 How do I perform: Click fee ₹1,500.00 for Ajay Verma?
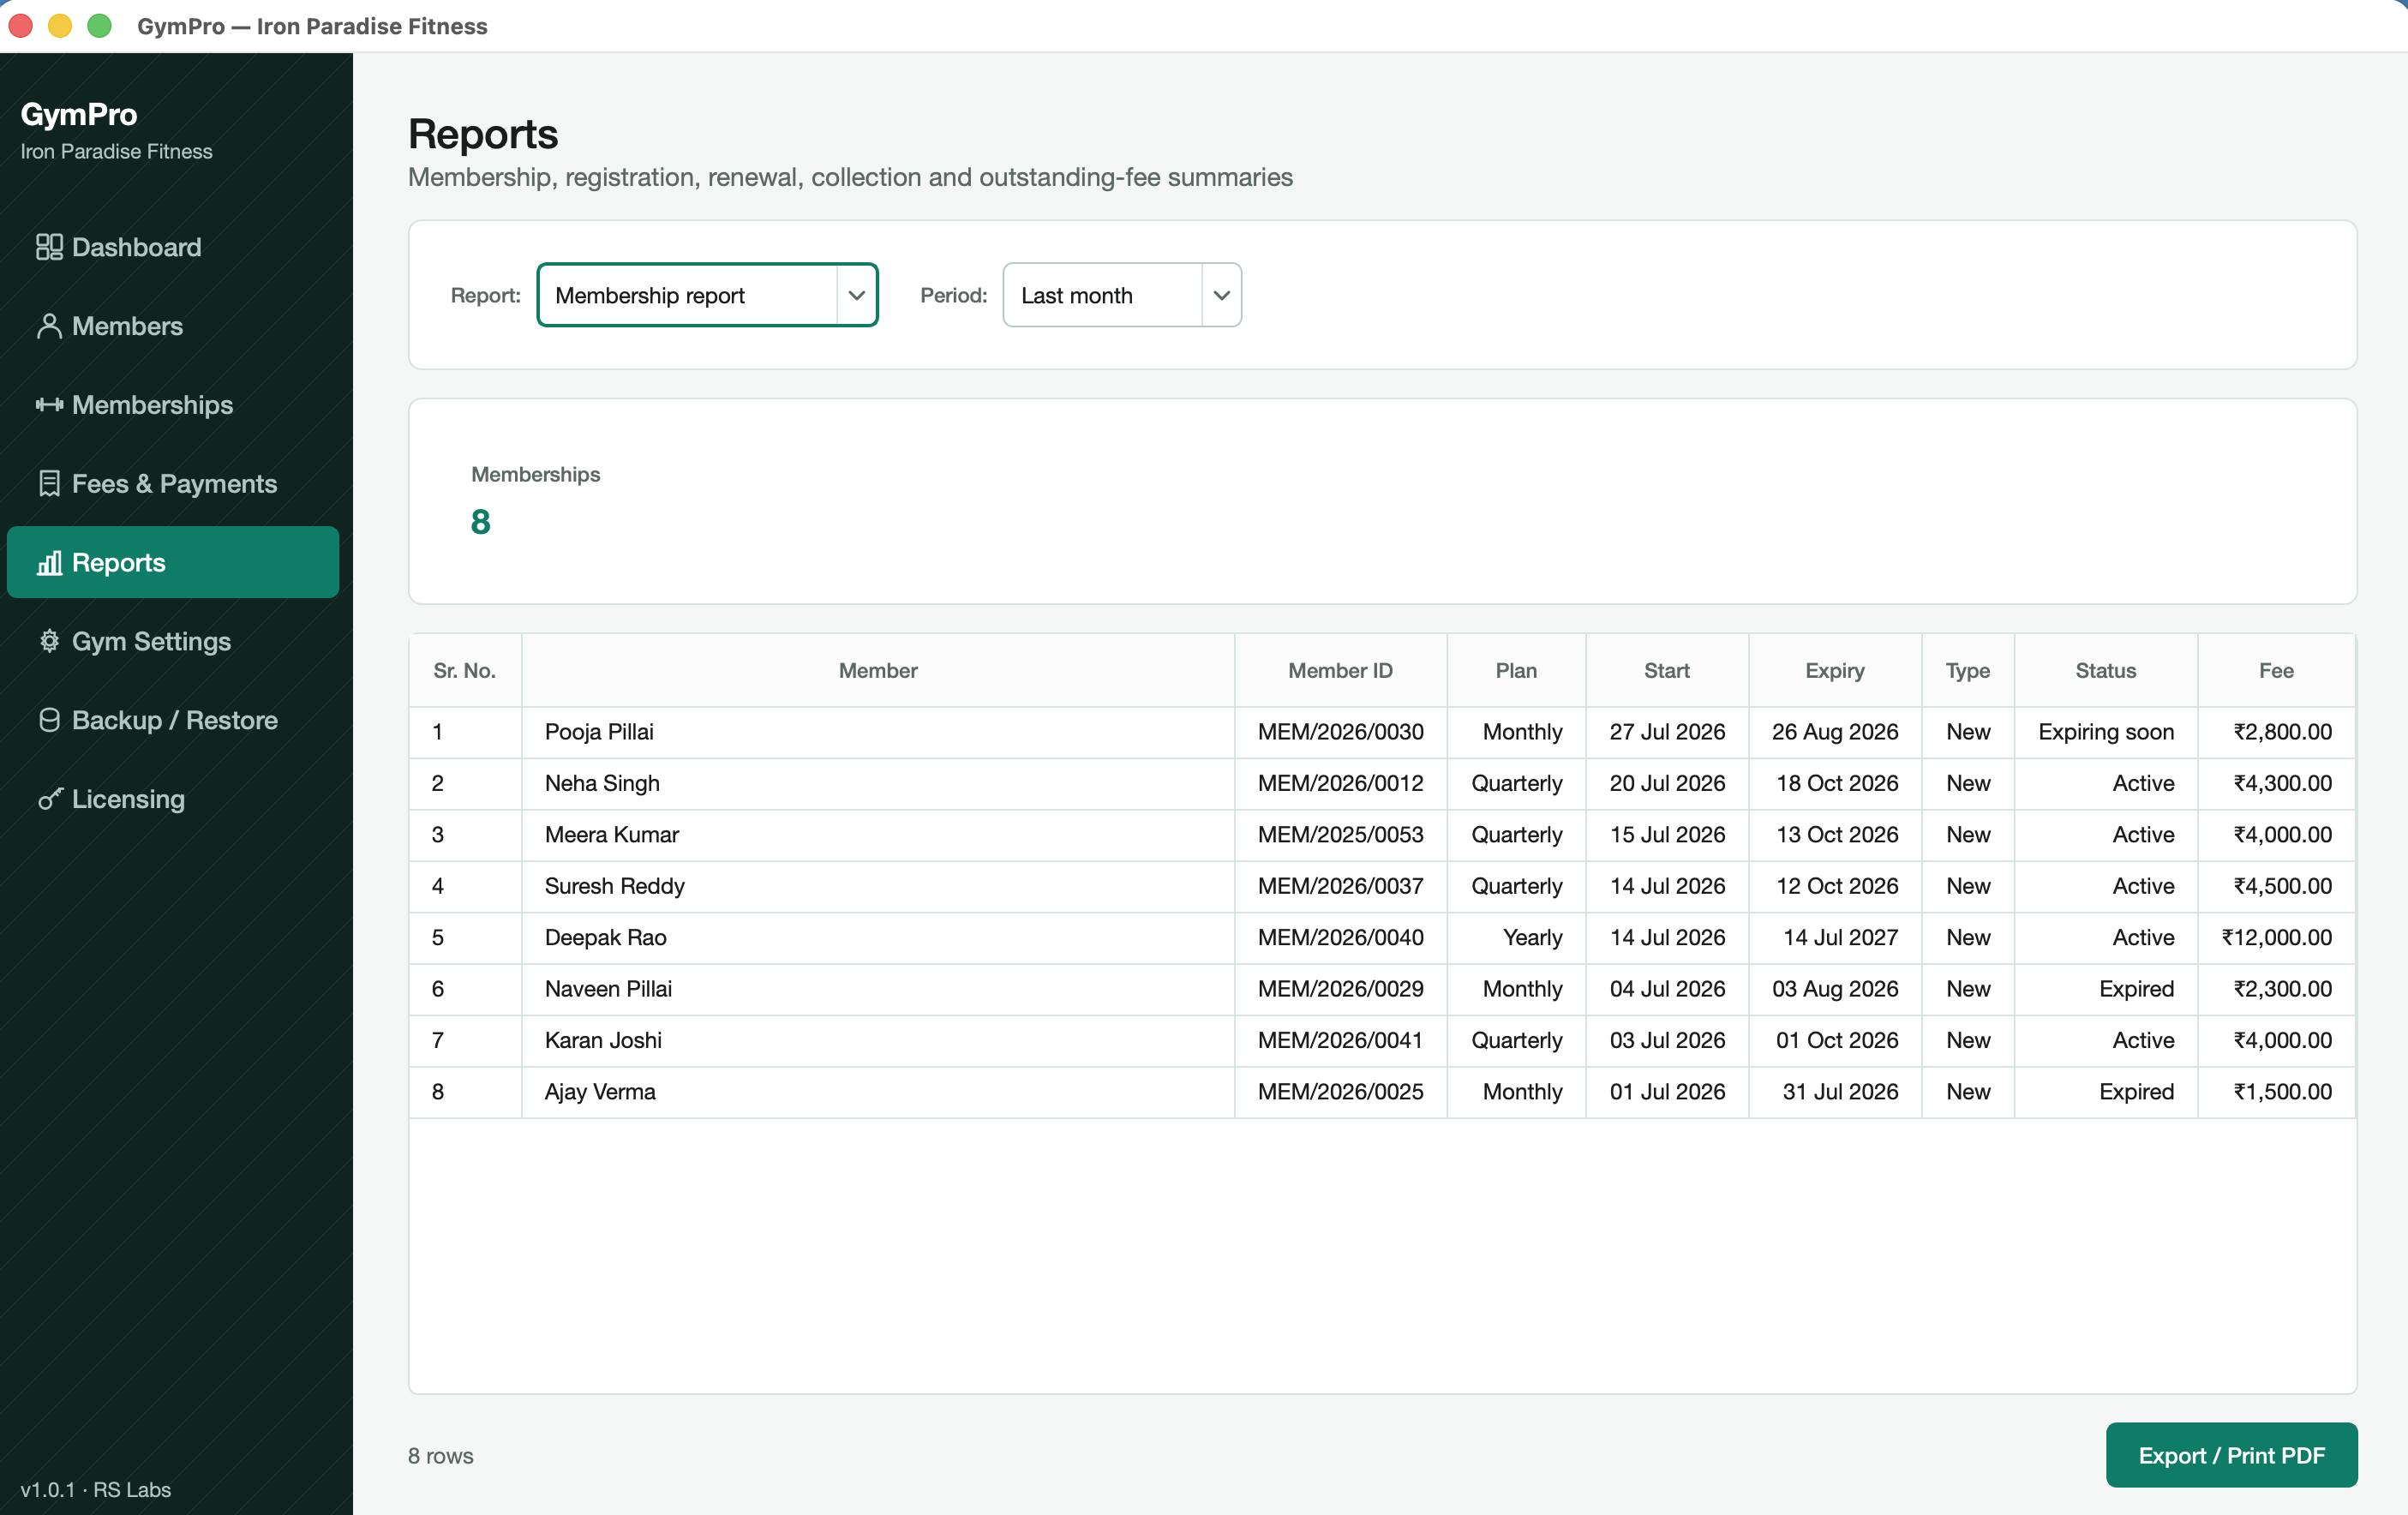point(2282,1092)
